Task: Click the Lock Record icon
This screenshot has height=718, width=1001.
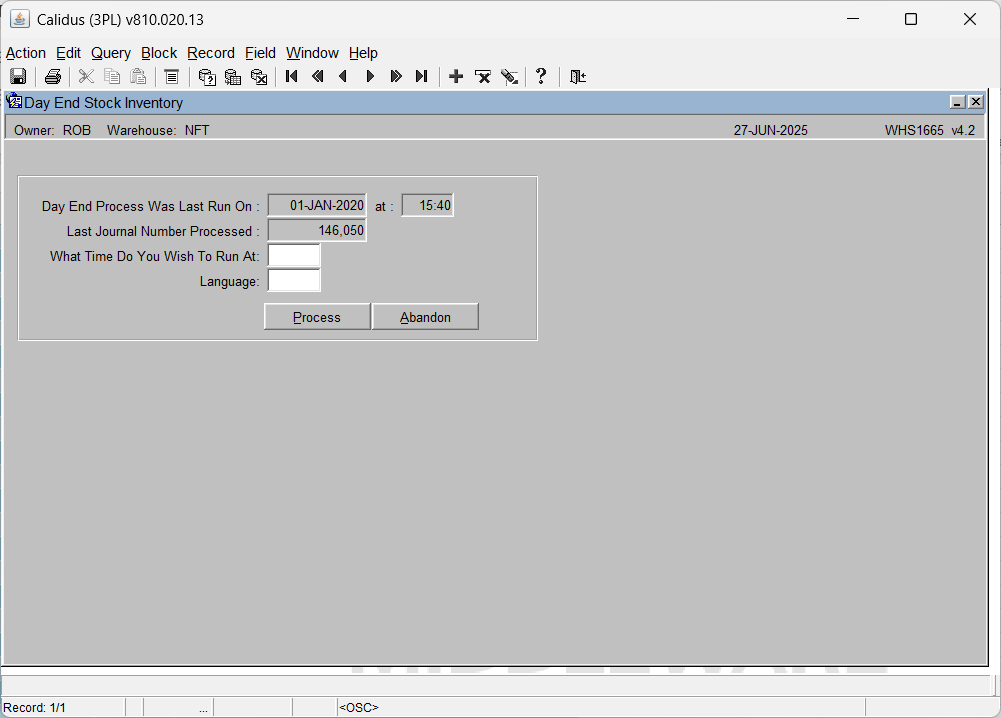Action: click(509, 77)
